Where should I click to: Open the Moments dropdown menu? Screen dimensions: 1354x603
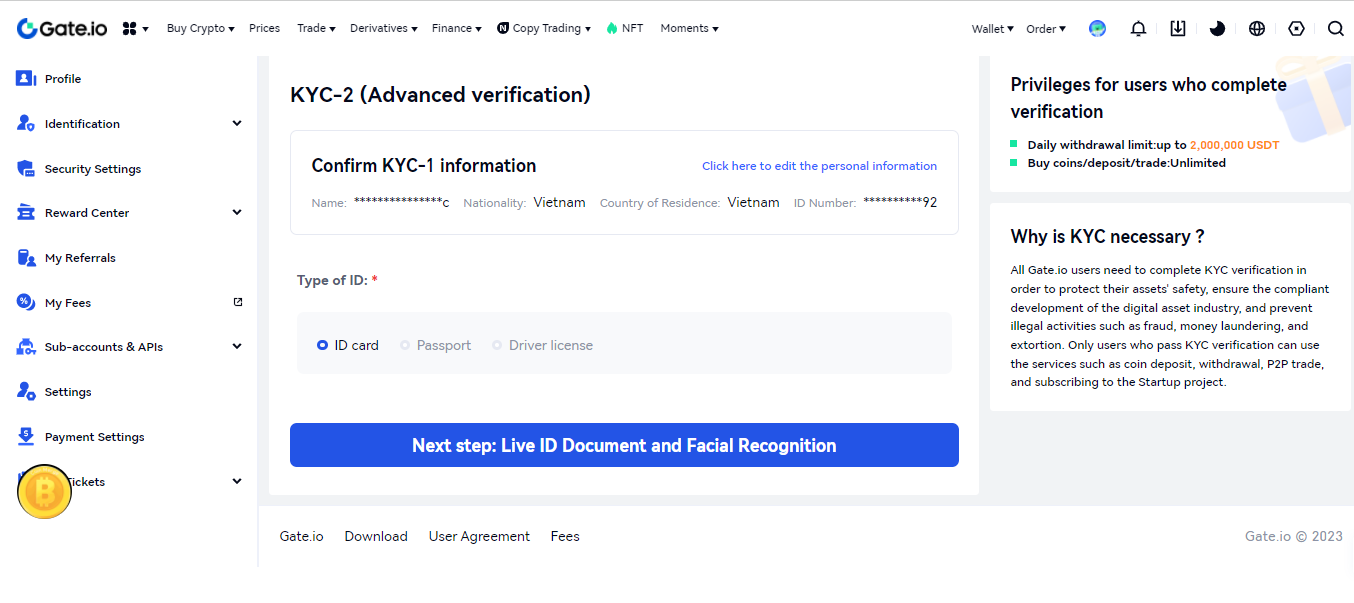[x=690, y=28]
